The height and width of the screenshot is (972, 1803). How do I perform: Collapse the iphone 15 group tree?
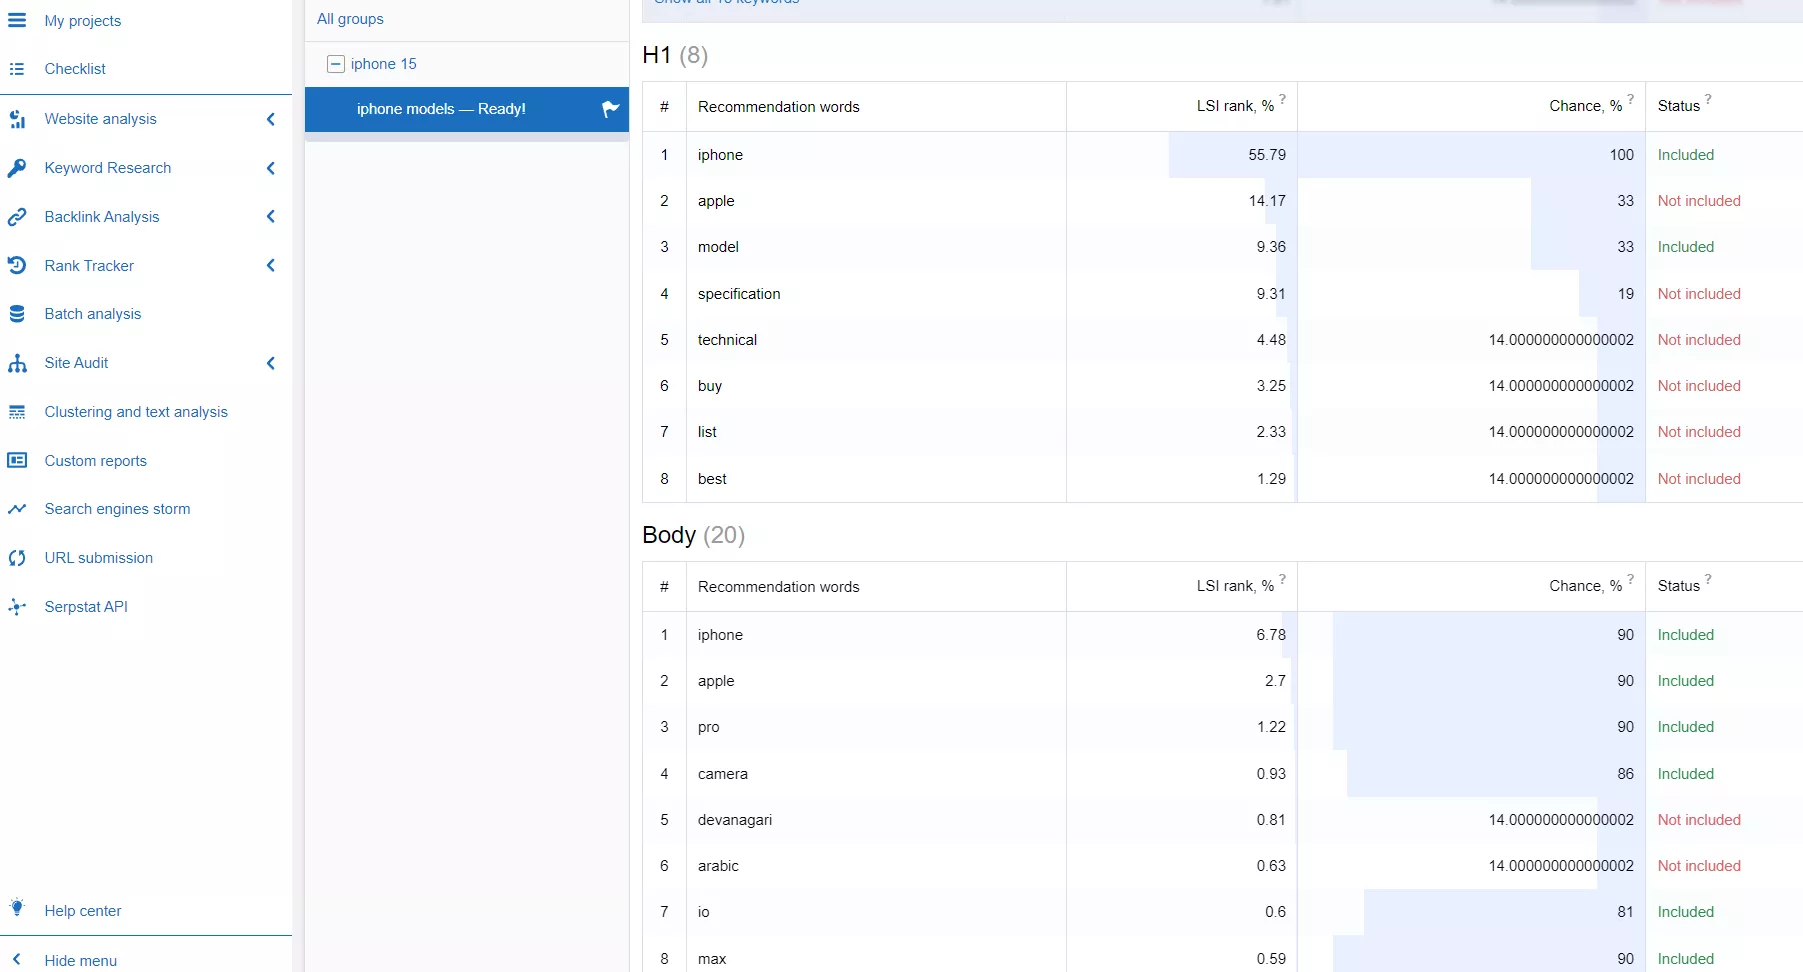[x=336, y=64]
